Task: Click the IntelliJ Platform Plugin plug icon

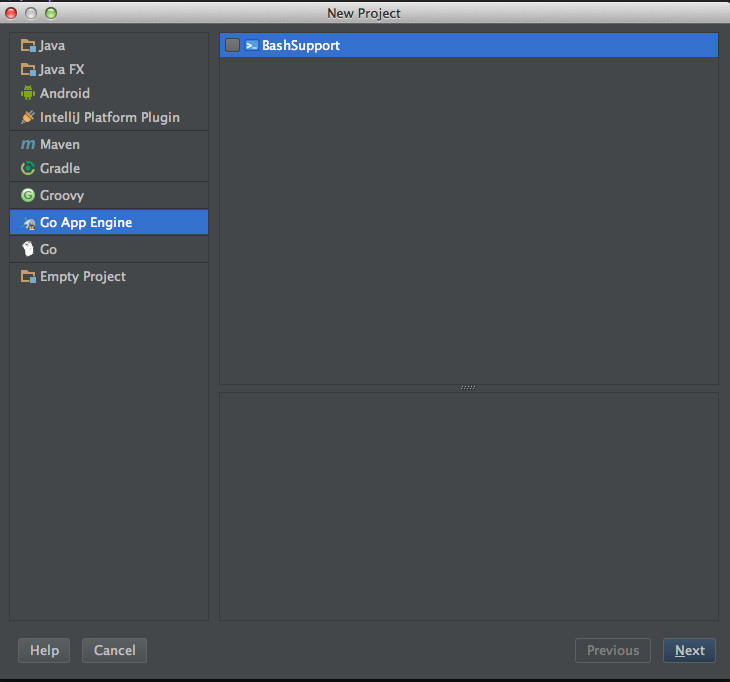Action: pyautogui.click(x=28, y=117)
